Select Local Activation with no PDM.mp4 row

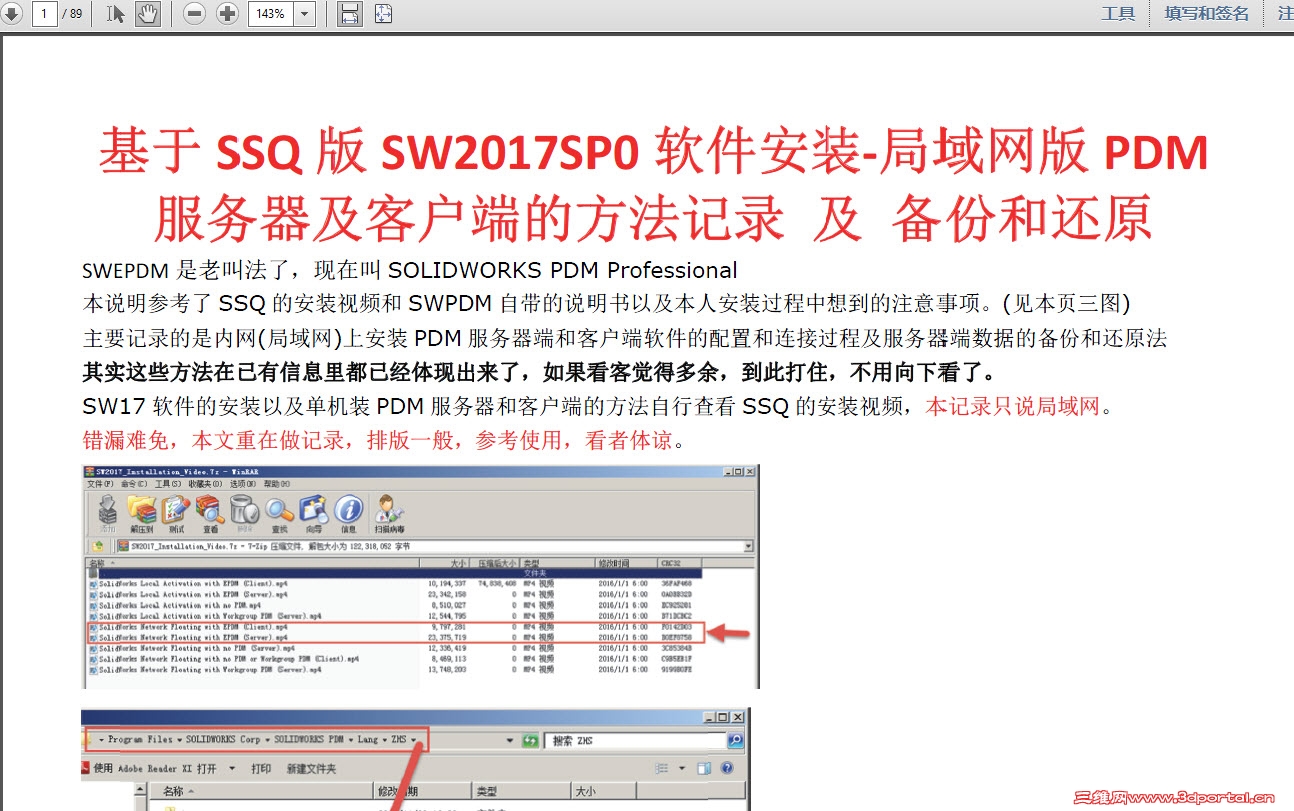(397, 605)
